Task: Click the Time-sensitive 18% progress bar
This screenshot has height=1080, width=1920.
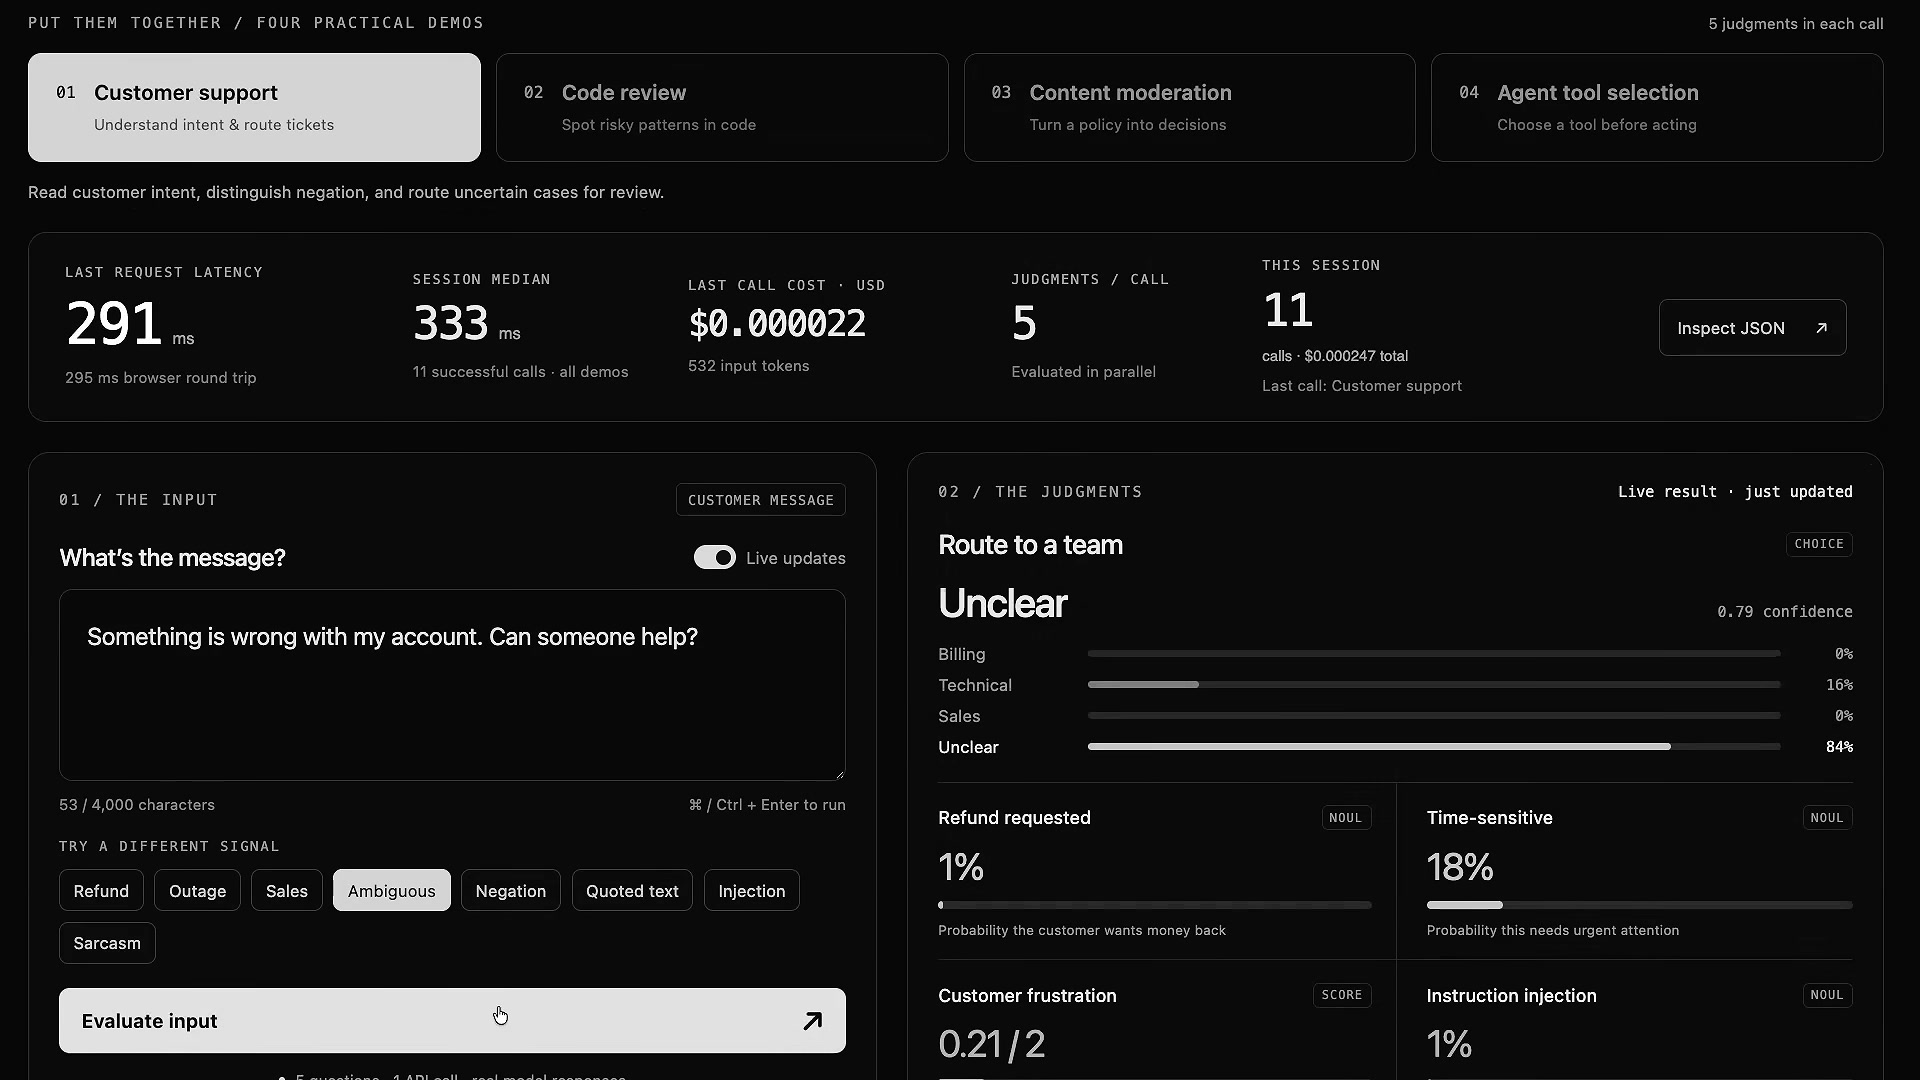Action: click(1640, 905)
